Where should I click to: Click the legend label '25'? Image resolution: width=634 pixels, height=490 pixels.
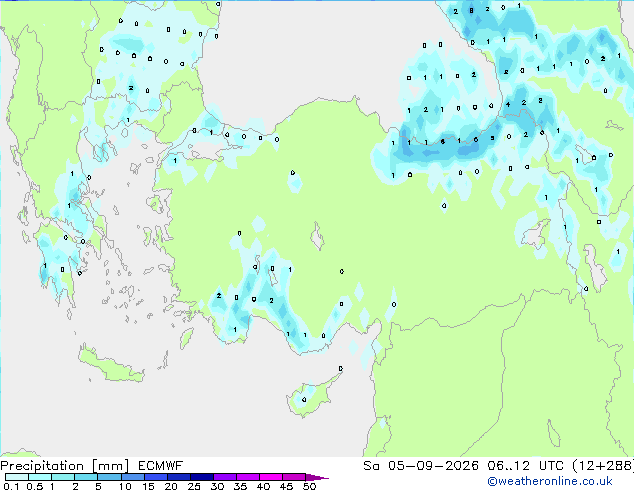tap(194, 486)
